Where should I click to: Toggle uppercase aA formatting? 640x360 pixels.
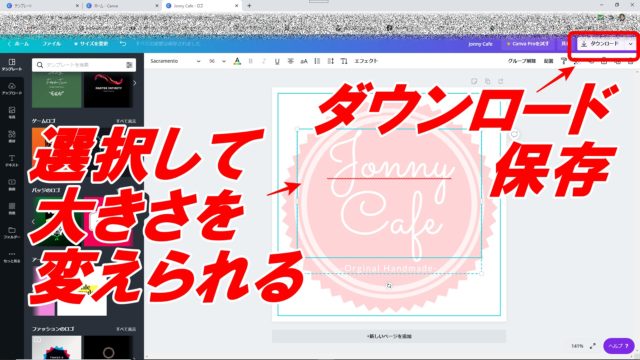click(304, 61)
